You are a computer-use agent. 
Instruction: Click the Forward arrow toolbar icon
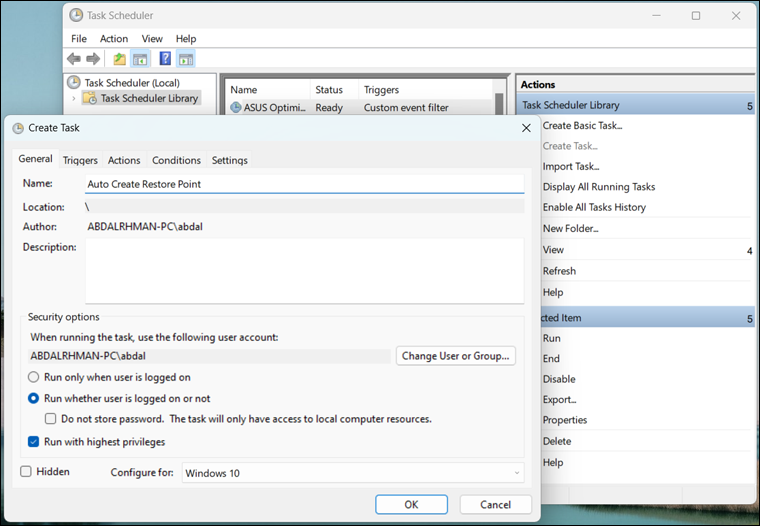tap(93, 59)
